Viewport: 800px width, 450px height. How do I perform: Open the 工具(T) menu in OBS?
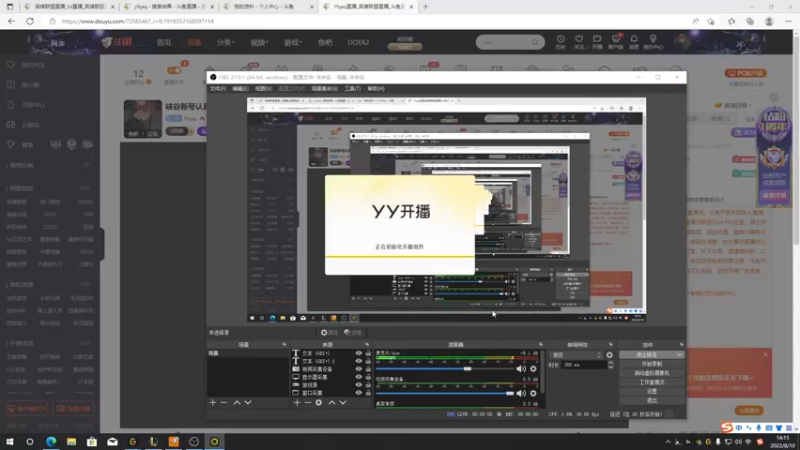click(353, 89)
